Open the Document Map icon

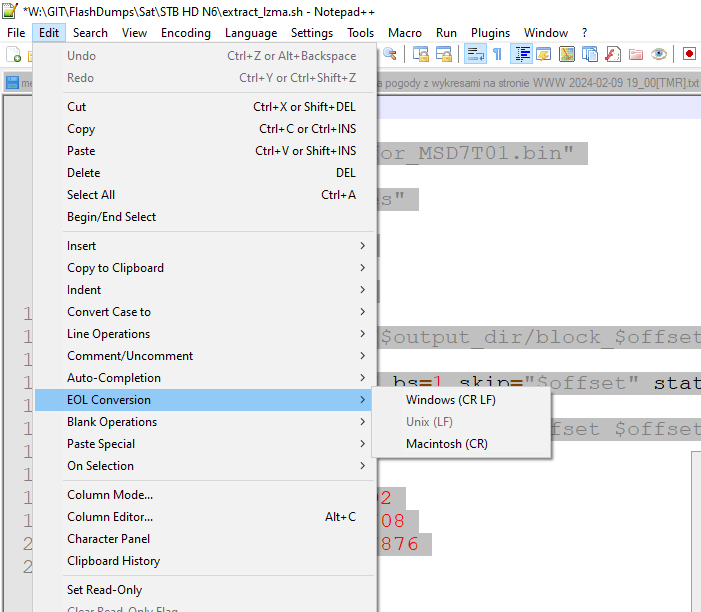pos(567,54)
